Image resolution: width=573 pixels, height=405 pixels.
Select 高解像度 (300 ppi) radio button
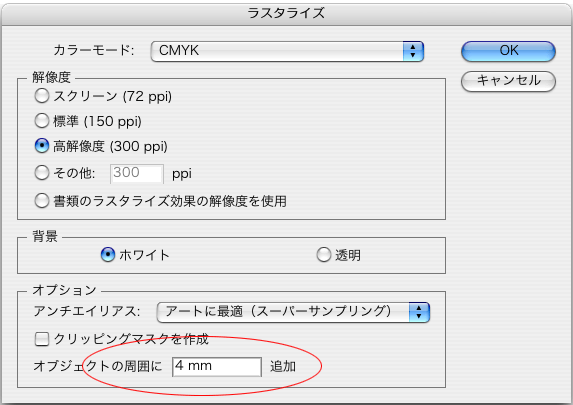[x=42, y=146]
